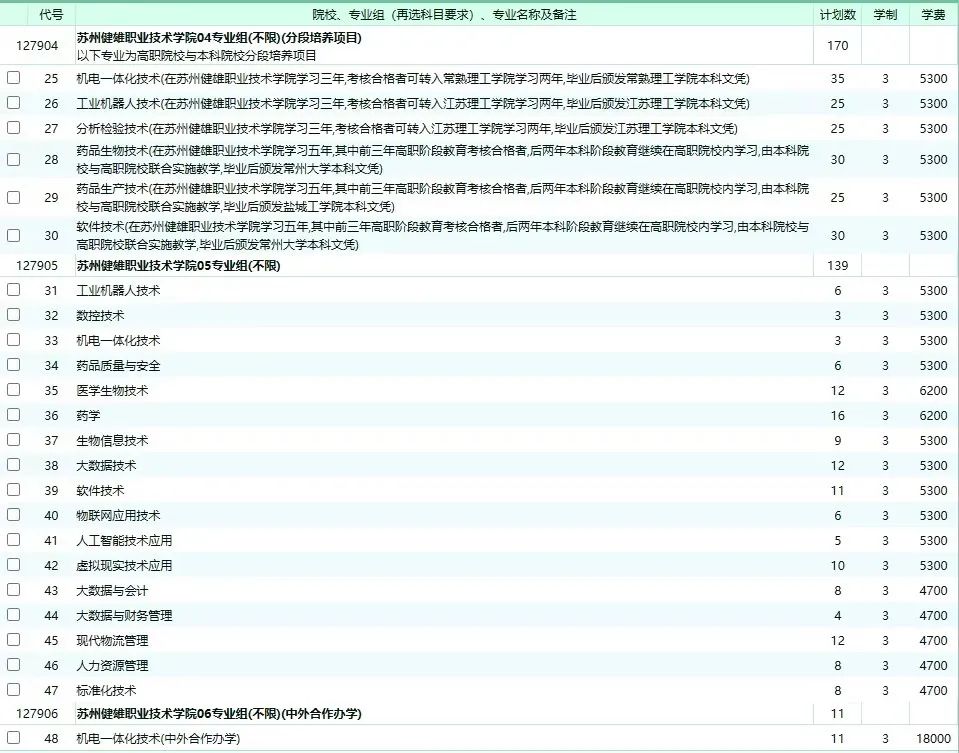Enable checkbox for 药品生物技术 row 28

coord(13,159)
